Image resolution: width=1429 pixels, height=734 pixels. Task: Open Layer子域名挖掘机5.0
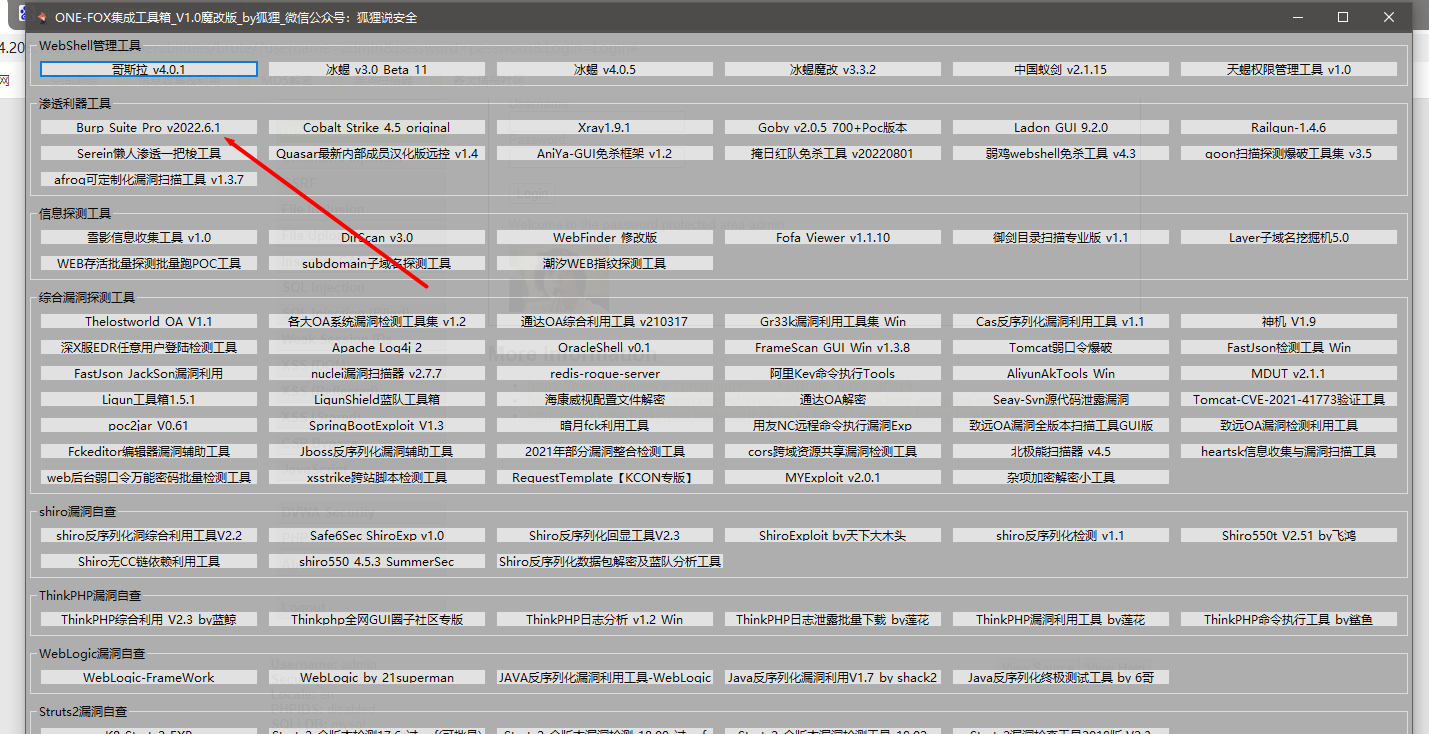coord(1289,238)
